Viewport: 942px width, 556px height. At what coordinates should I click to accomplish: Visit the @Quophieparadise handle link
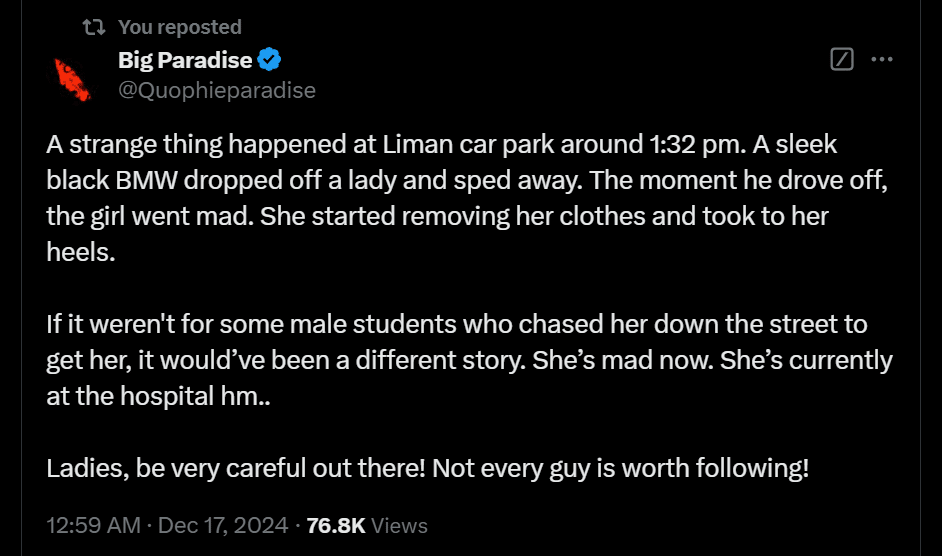[x=217, y=90]
